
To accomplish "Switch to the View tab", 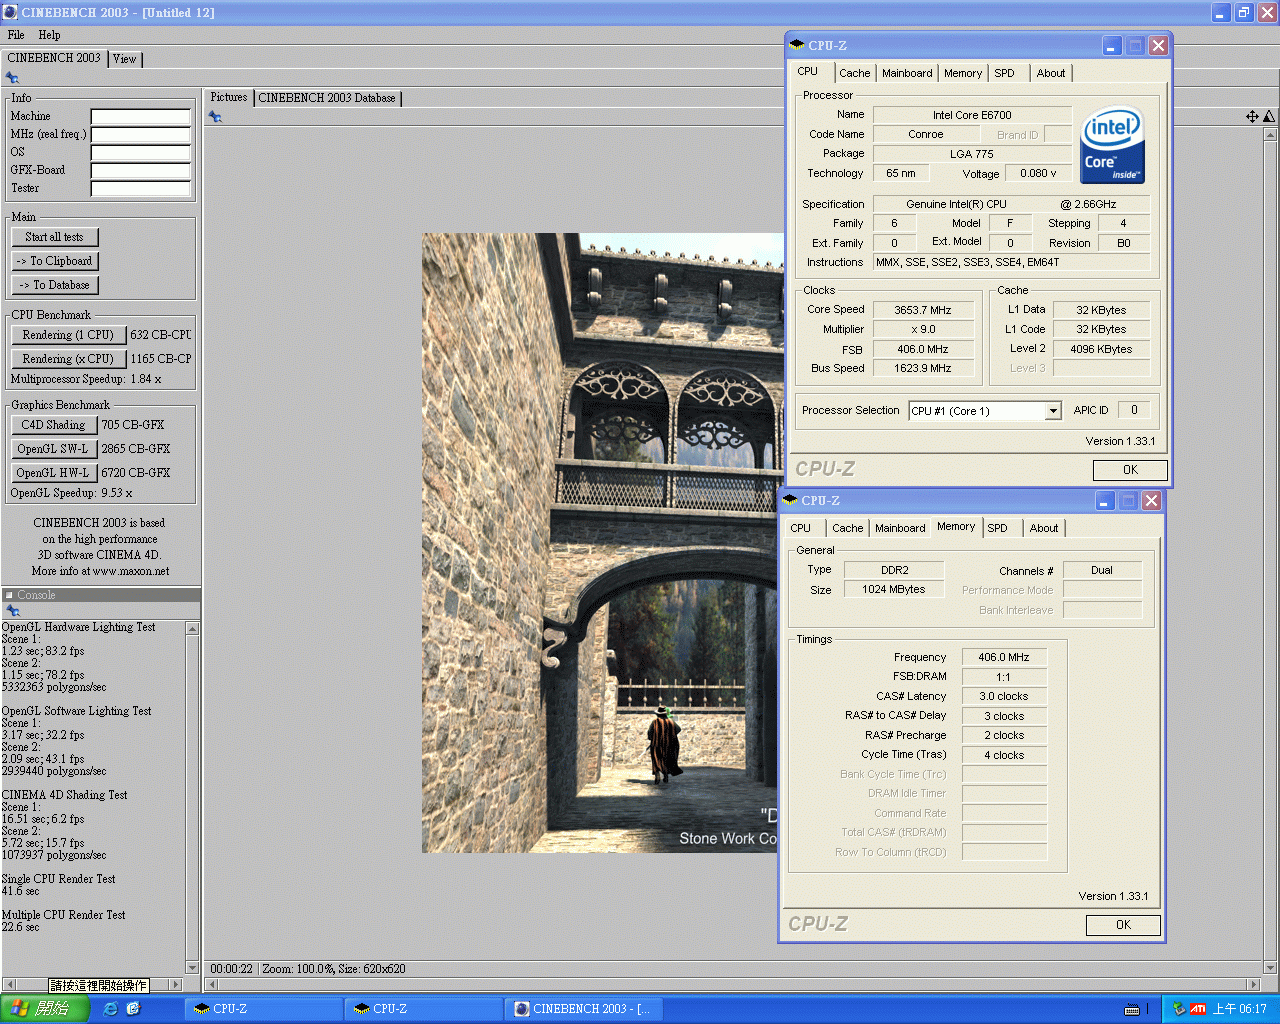I will tap(124, 59).
